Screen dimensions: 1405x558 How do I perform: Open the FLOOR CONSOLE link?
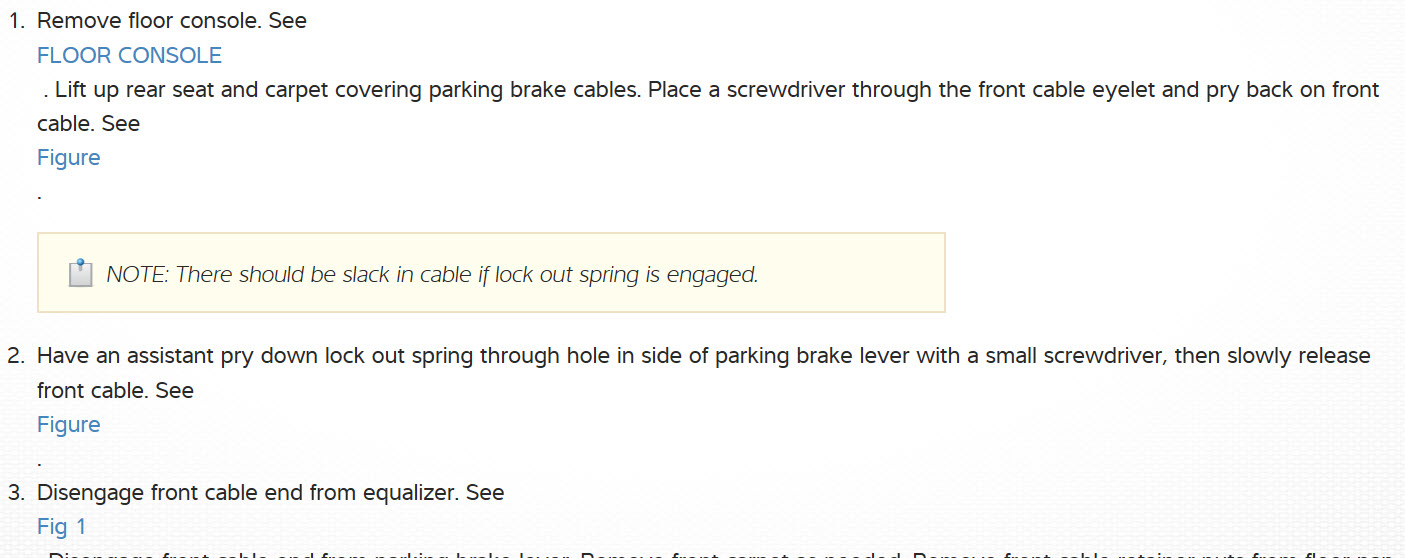(x=129, y=55)
